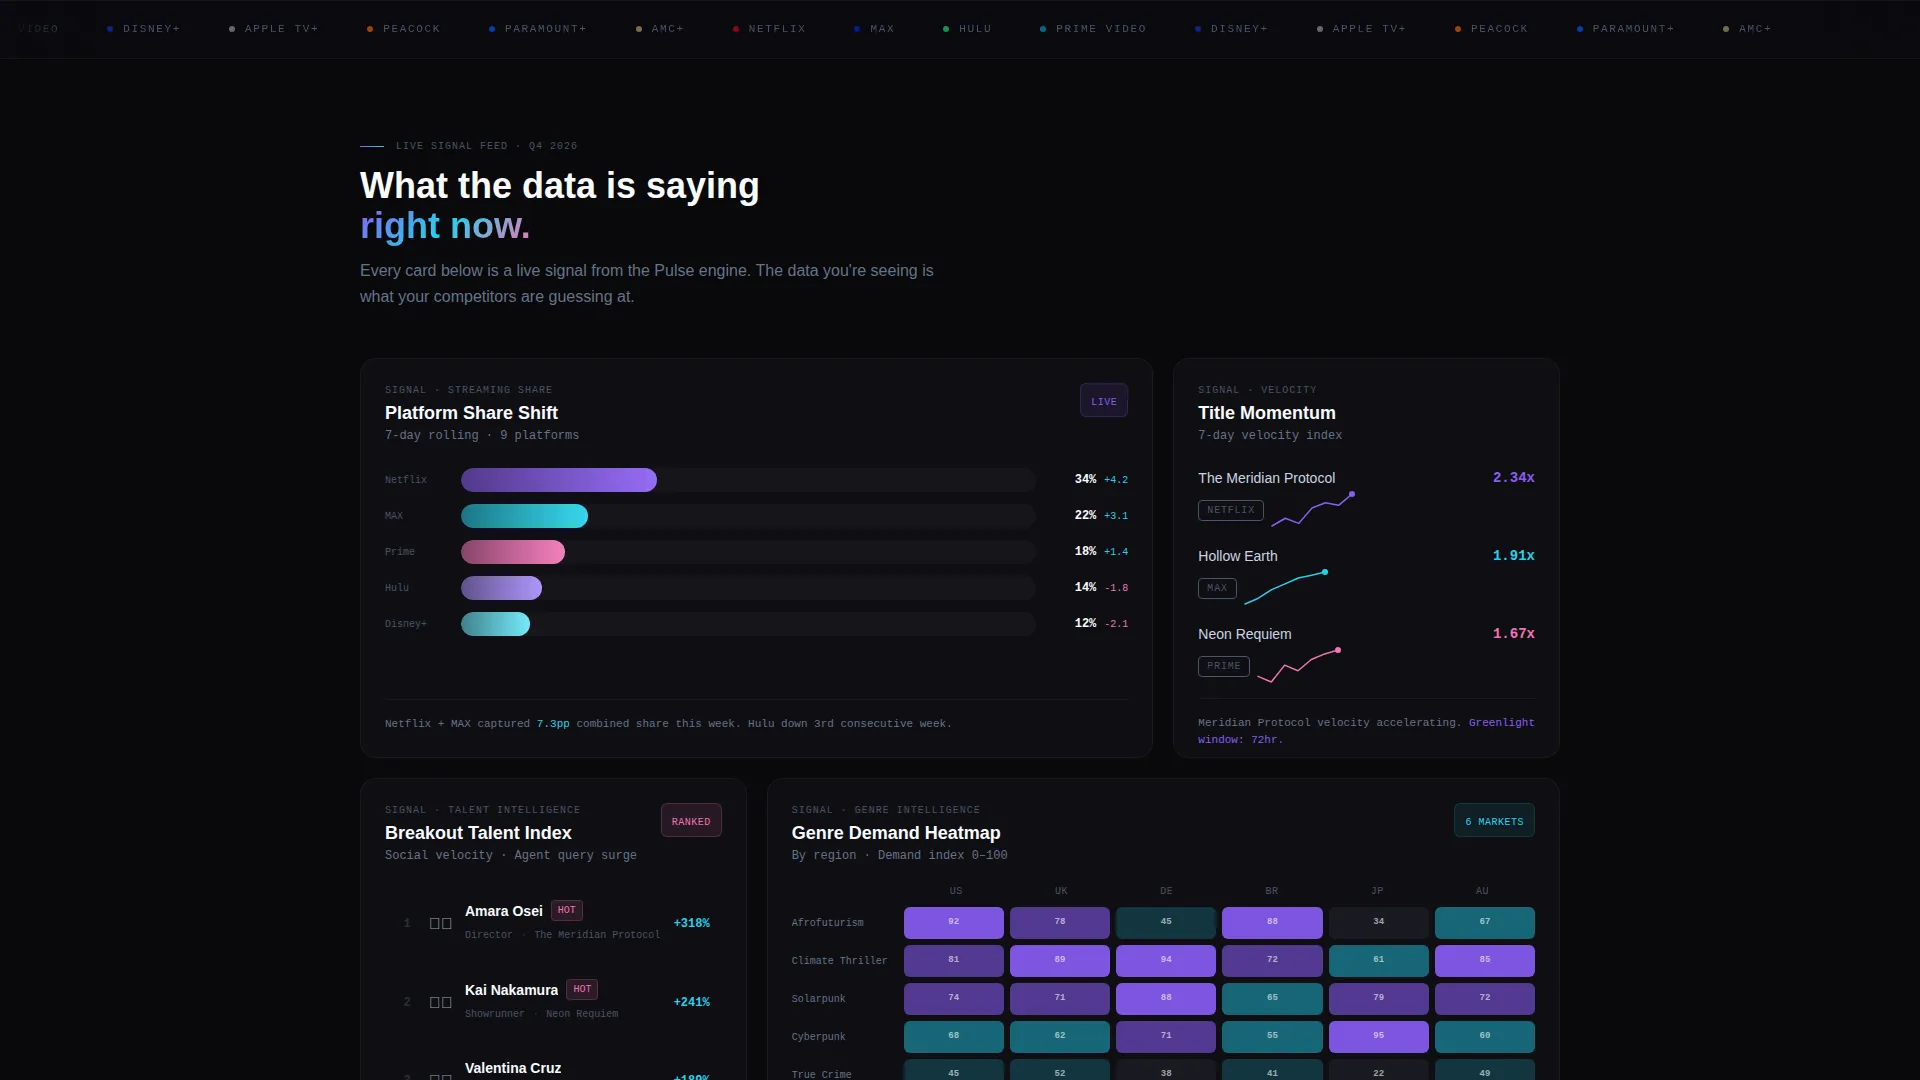Click Kai Nakamura's avatar icon
Image resolution: width=1920 pixels, height=1080 pixels.
[440, 1002]
